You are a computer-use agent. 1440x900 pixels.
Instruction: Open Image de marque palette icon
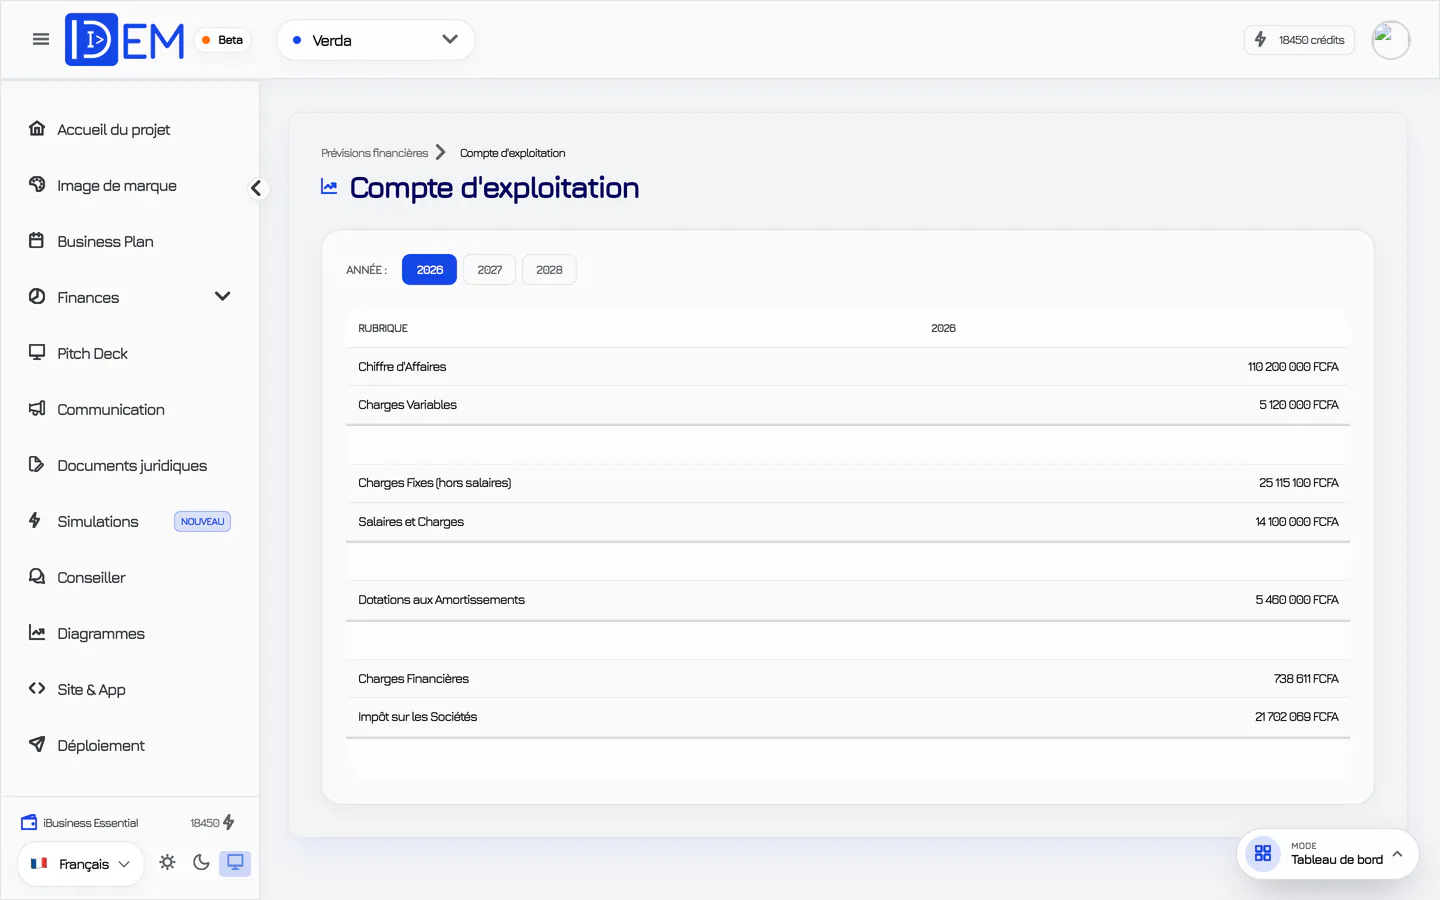[x=37, y=185]
